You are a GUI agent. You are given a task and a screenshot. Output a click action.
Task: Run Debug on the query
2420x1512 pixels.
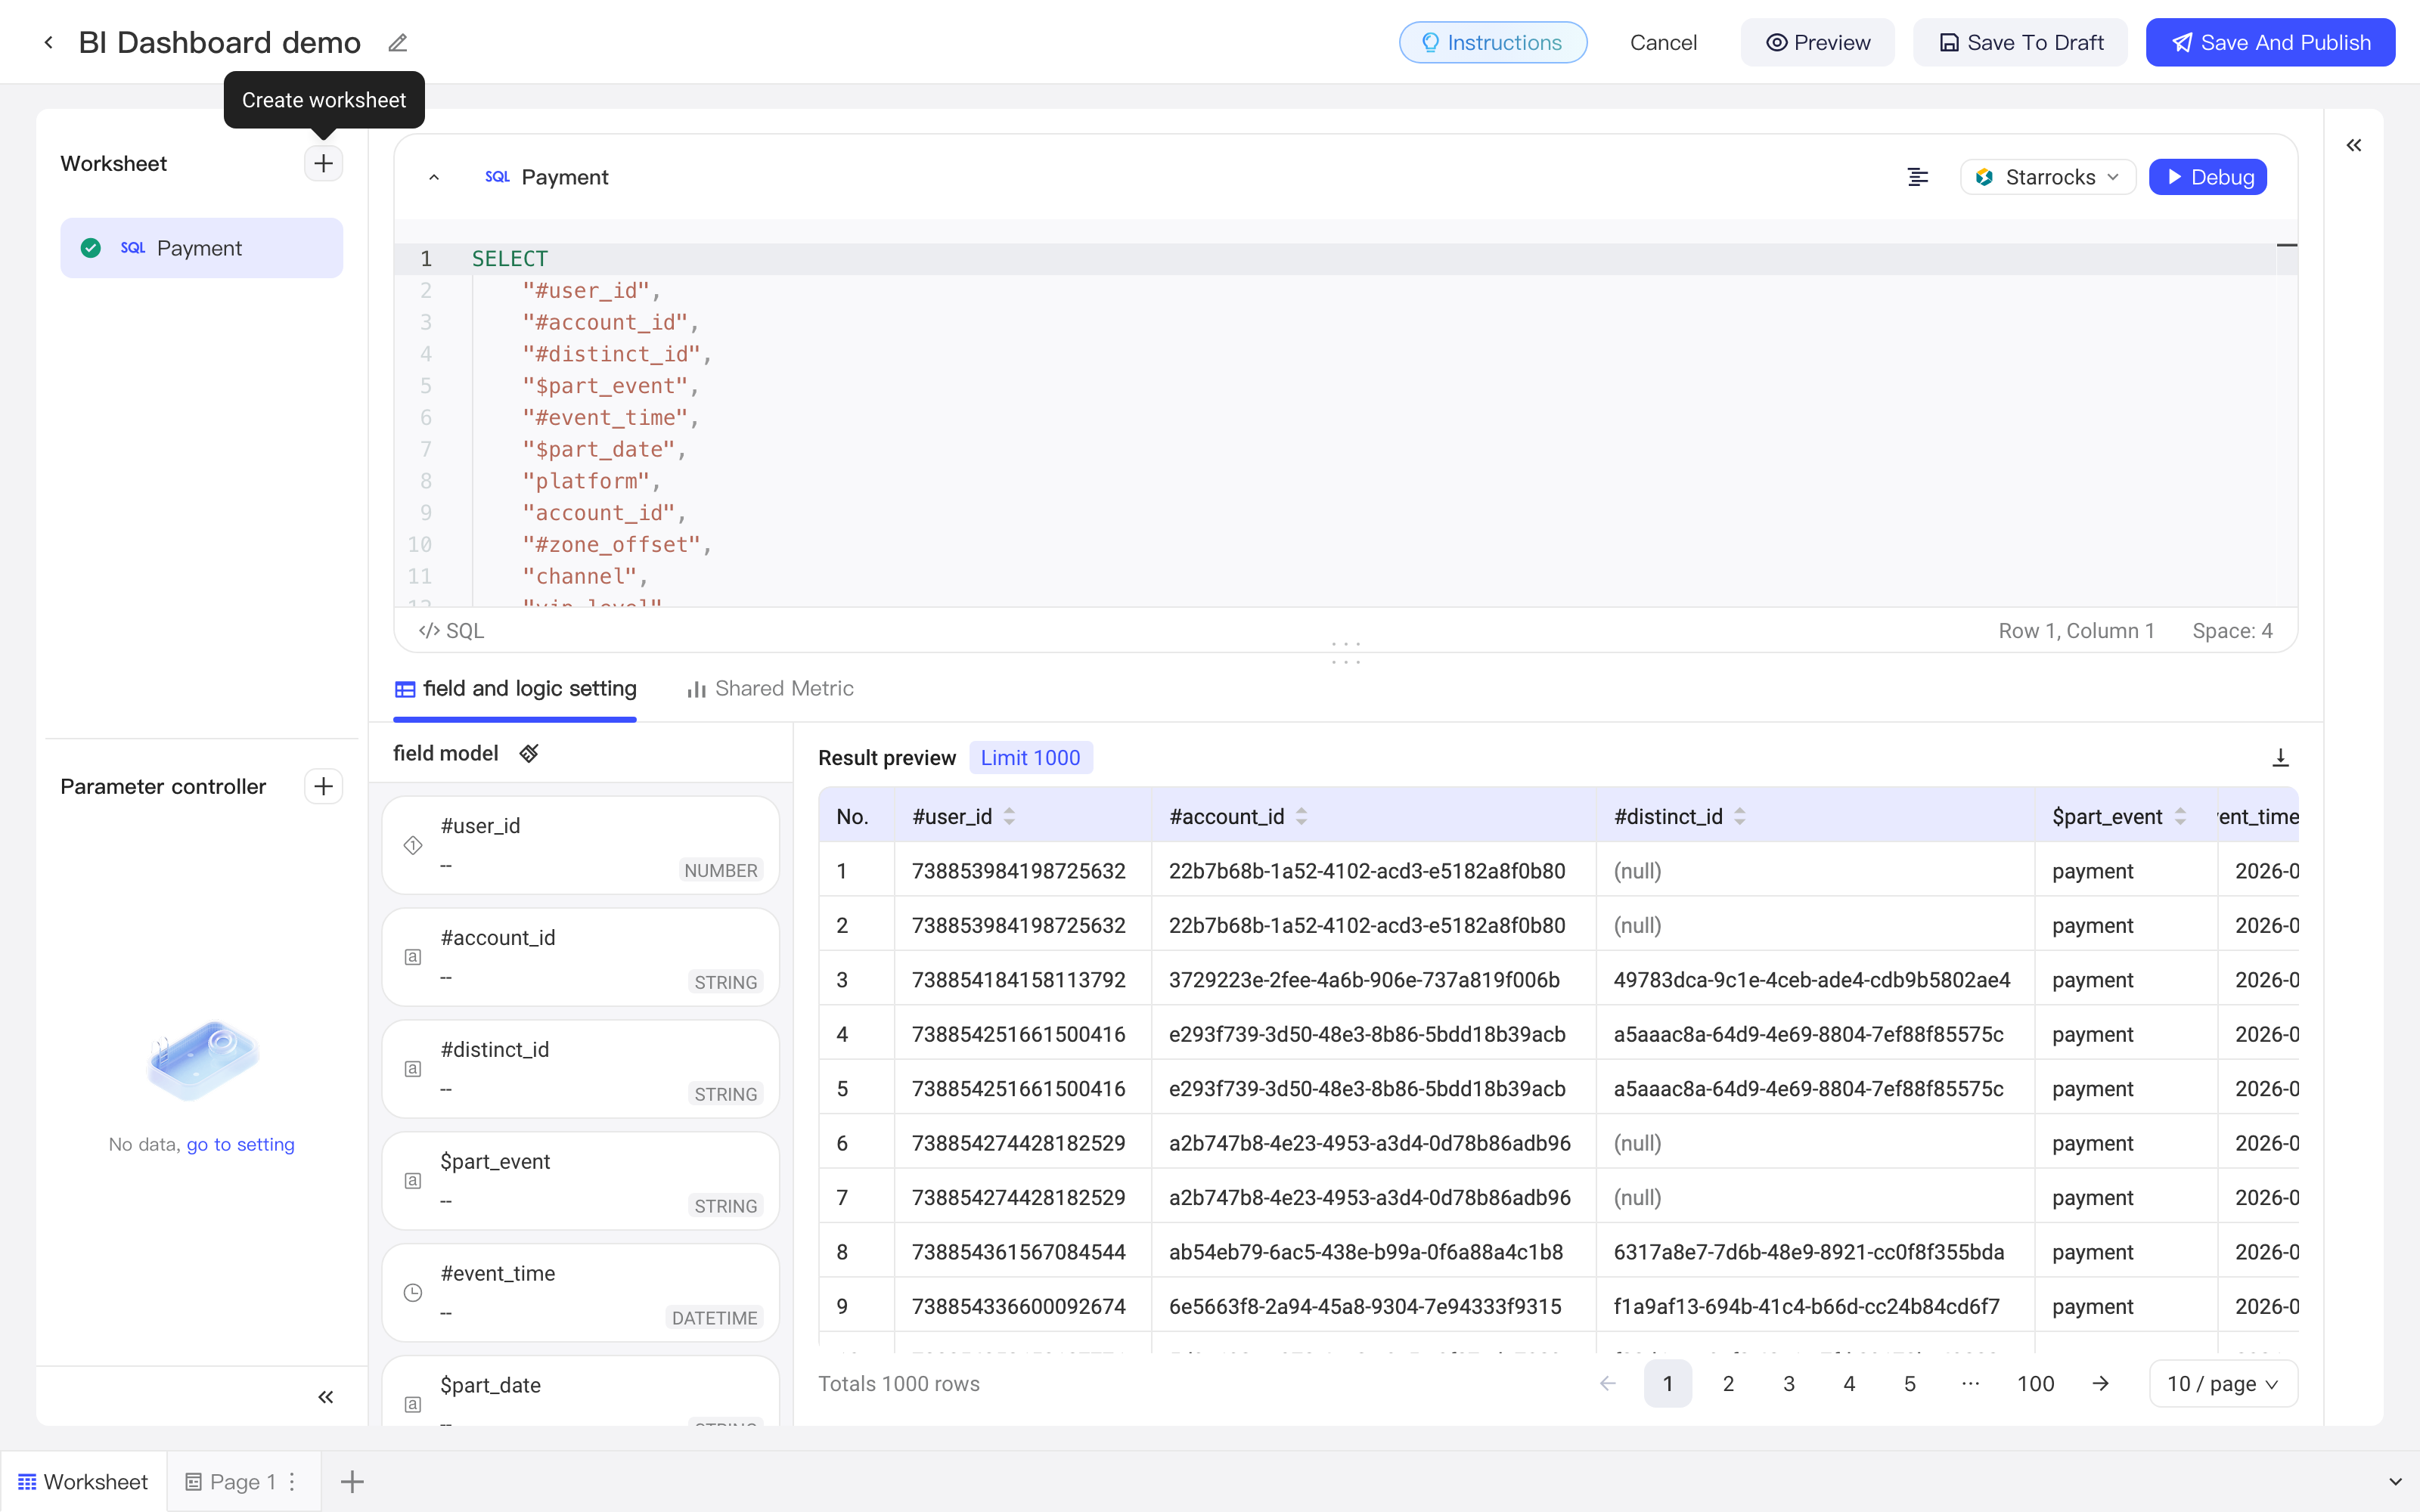2208,177
